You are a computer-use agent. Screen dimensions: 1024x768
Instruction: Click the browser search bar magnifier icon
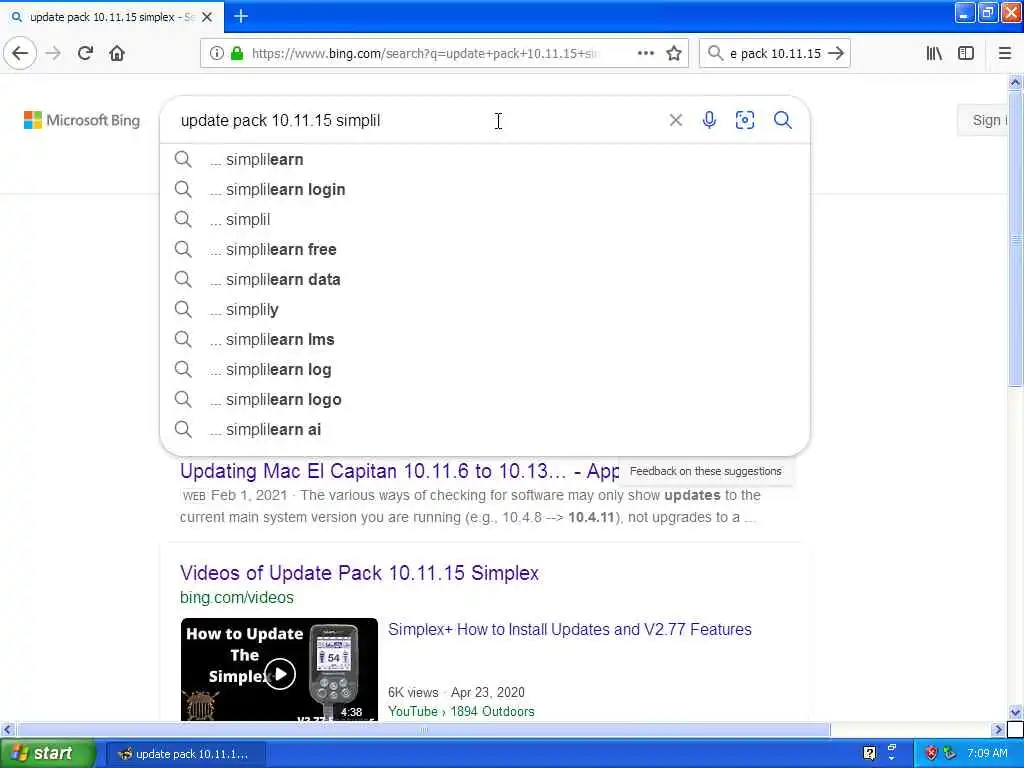point(715,53)
